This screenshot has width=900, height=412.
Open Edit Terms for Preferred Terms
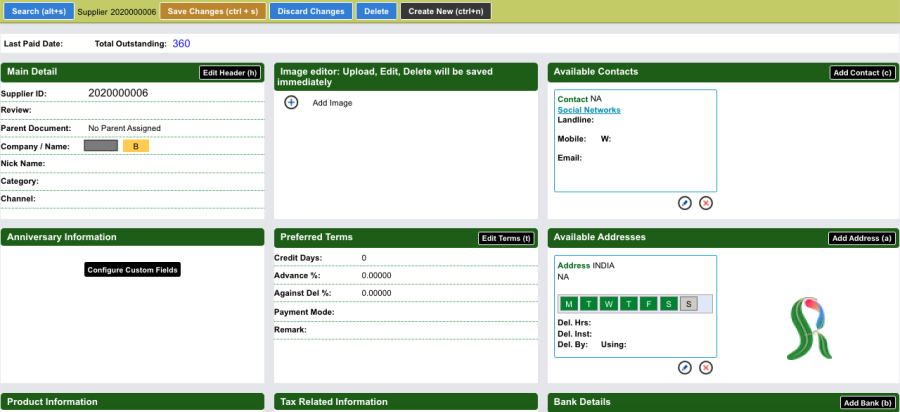[x=506, y=238]
